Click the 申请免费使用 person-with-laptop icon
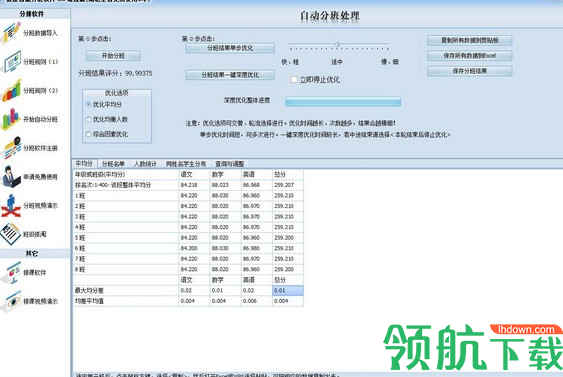563x377 pixels. coord(11,176)
